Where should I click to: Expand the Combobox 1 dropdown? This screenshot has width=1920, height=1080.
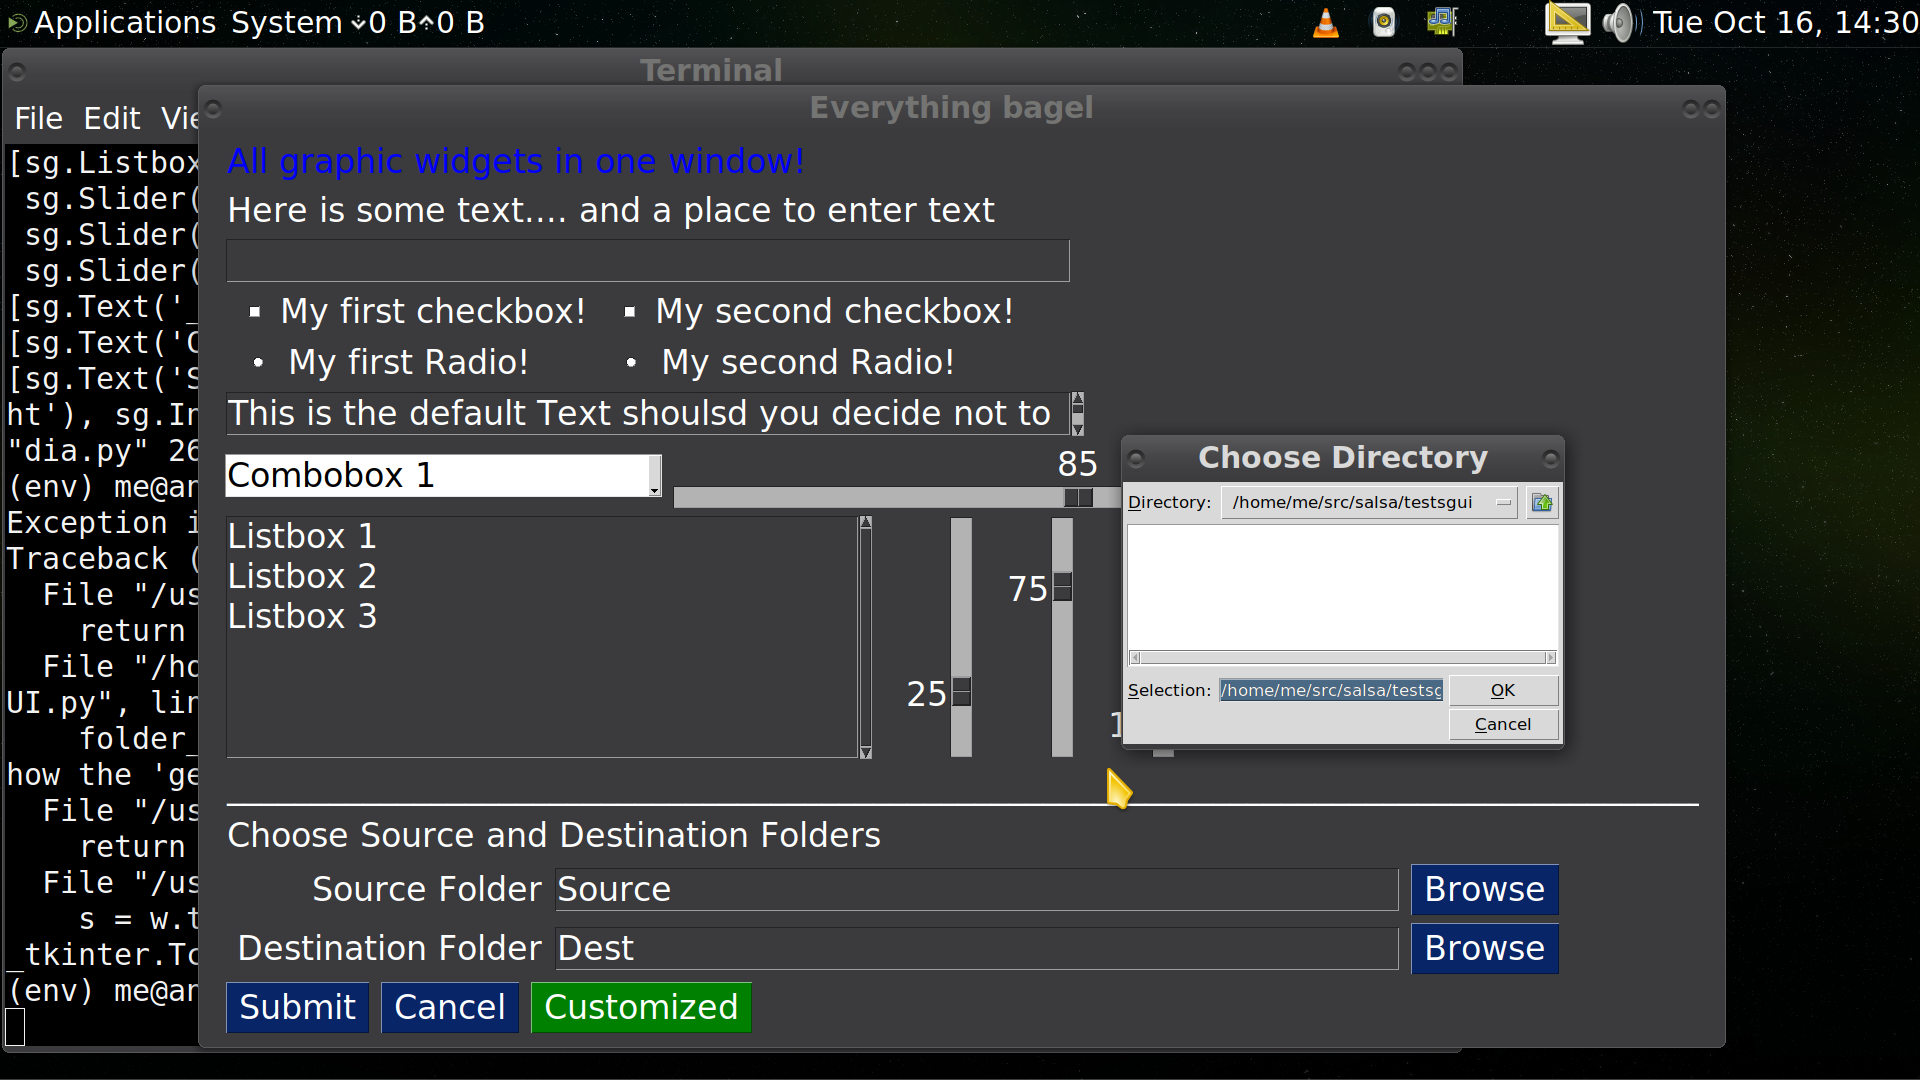coord(654,477)
